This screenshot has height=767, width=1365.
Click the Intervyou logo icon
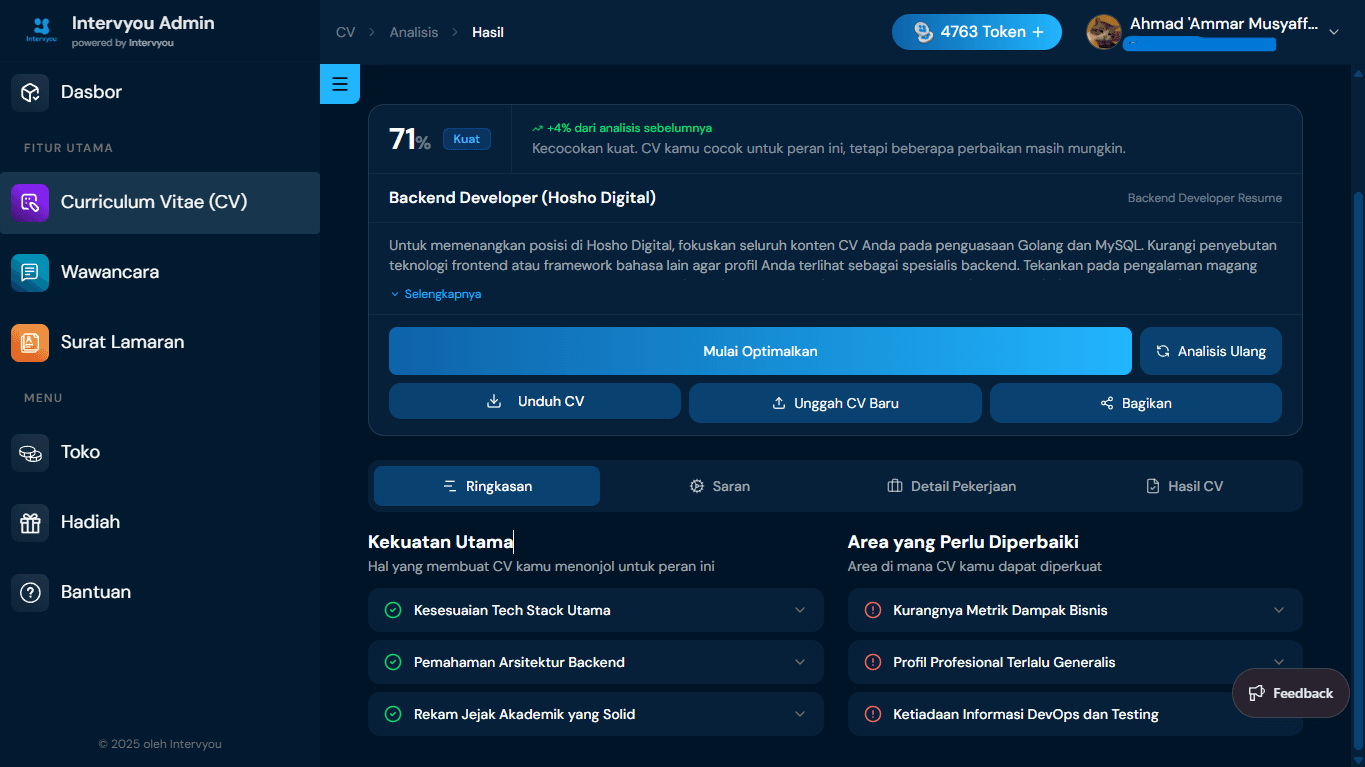(41, 30)
